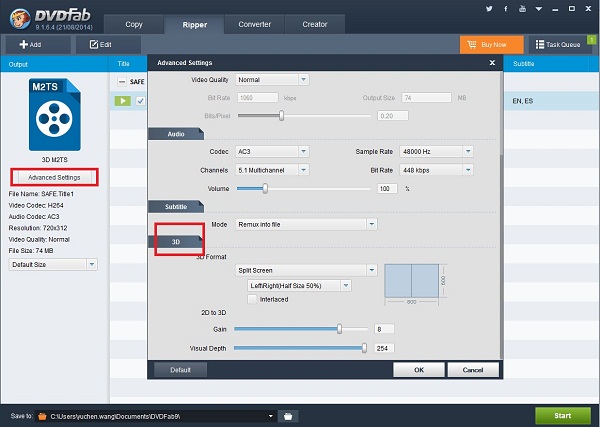The image size is (600, 427).
Task: Click the green play preview icon
Action: click(x=123, y=101)
